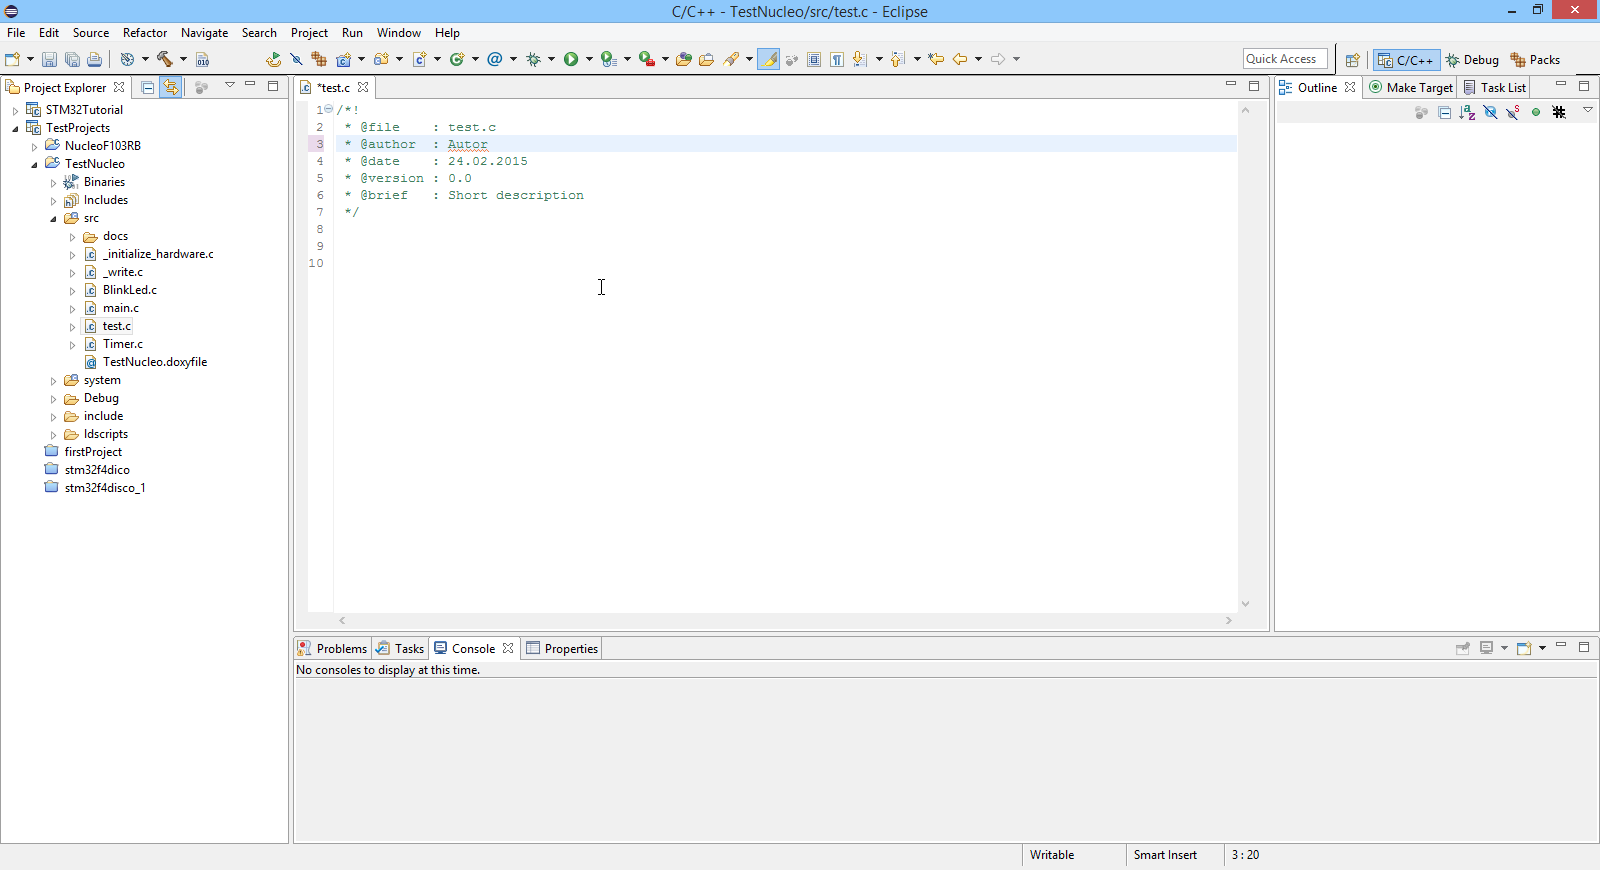Toggle Mark Occurrences highlighter button
Viewport: 1600px width, 870px height.
769,59
